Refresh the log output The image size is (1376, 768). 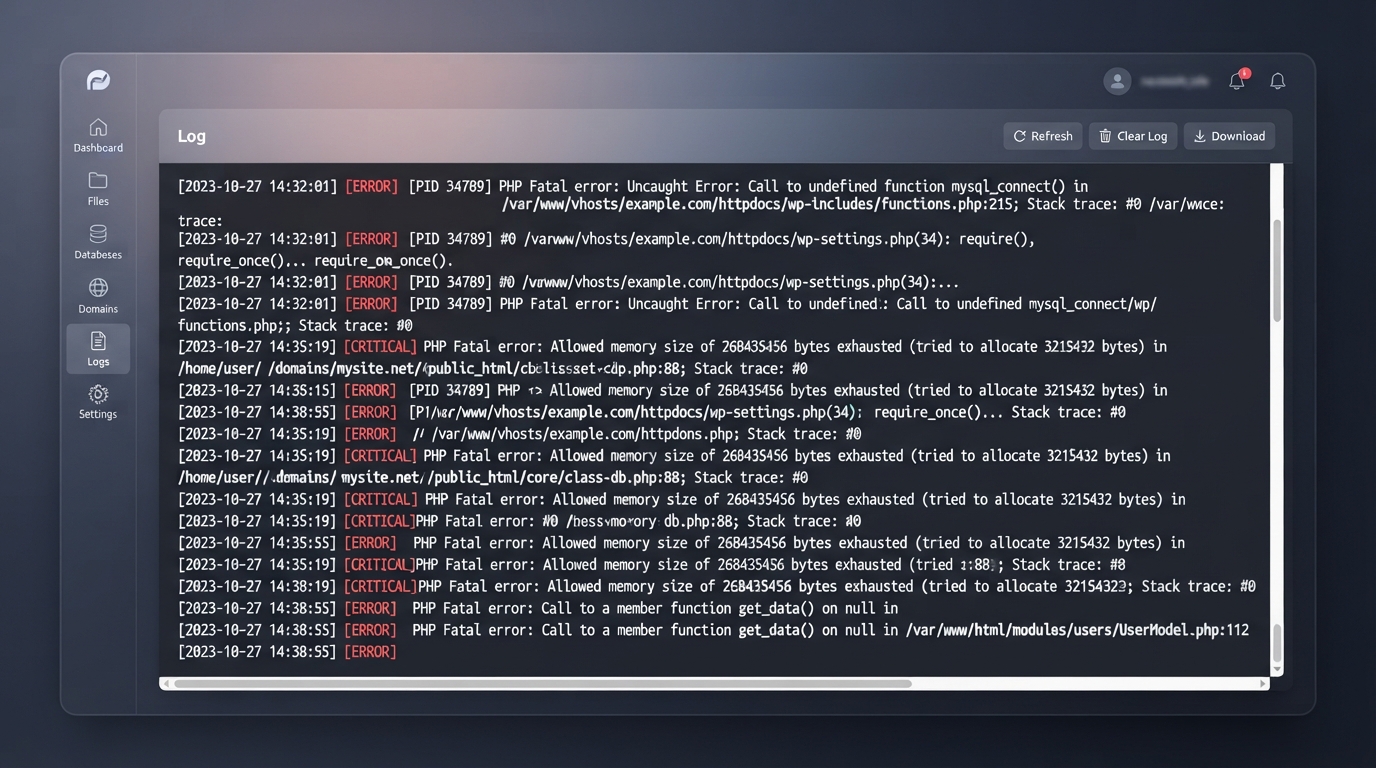[x=1043, y=136]
